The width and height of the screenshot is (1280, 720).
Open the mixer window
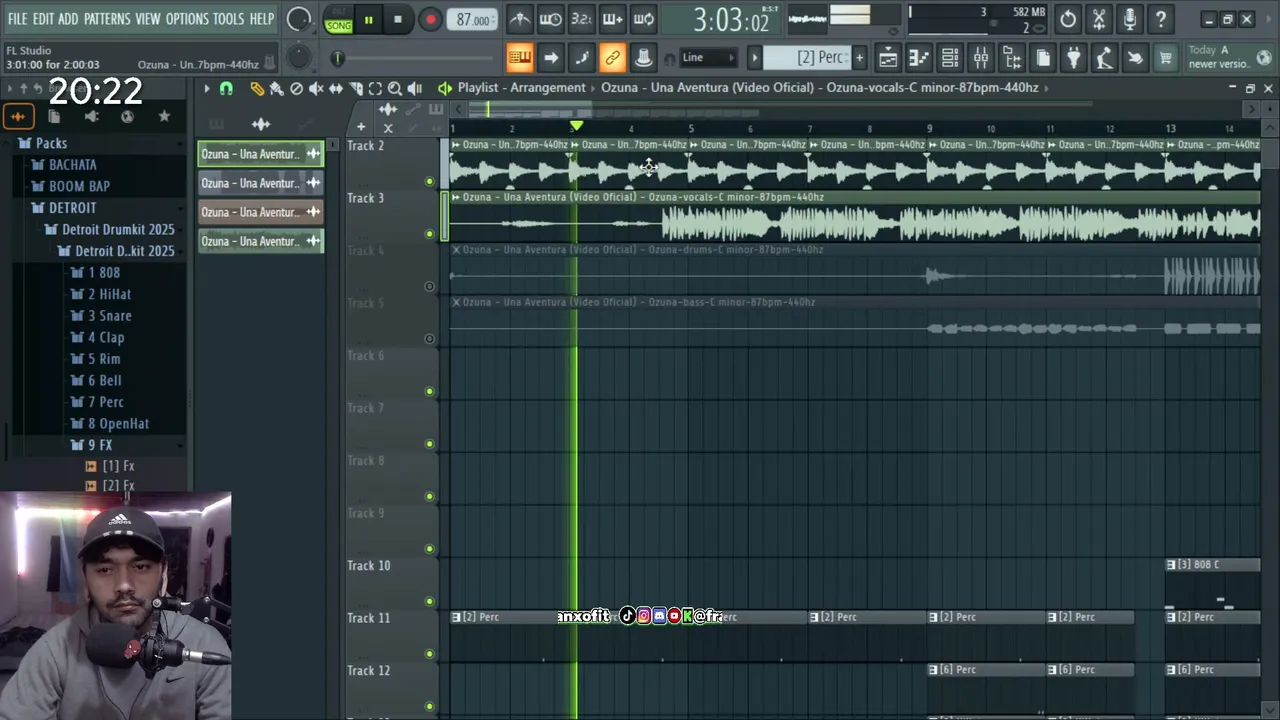coord(981,58)
